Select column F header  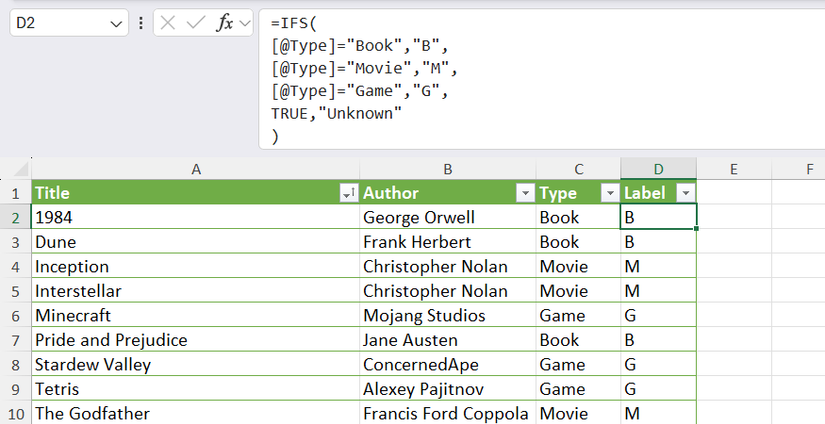pos(798,169)
